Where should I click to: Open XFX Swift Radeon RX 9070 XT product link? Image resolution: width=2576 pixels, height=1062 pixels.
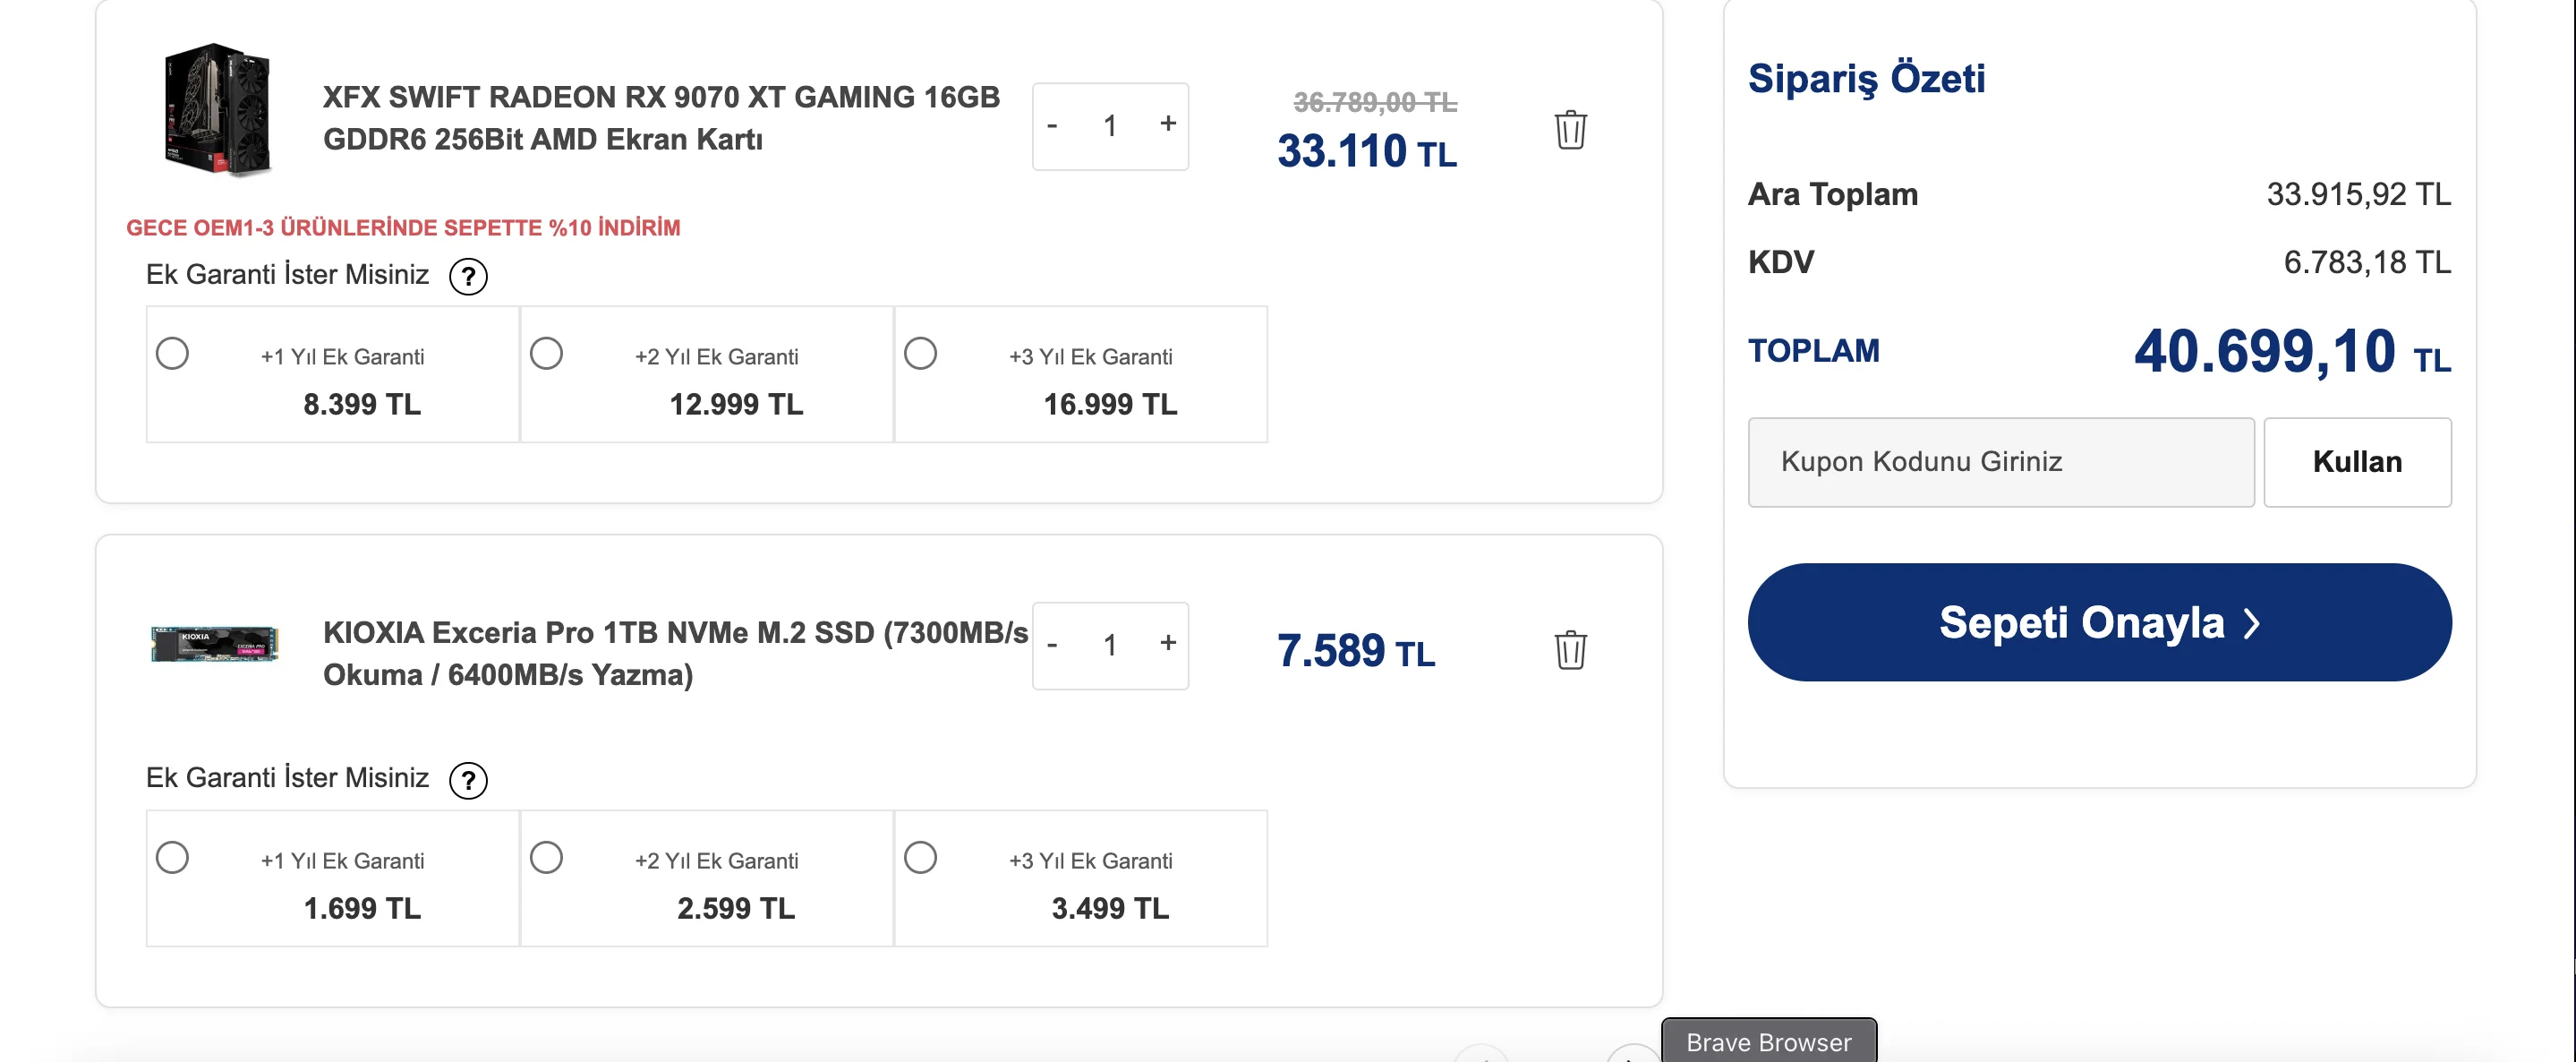point(660,118)
